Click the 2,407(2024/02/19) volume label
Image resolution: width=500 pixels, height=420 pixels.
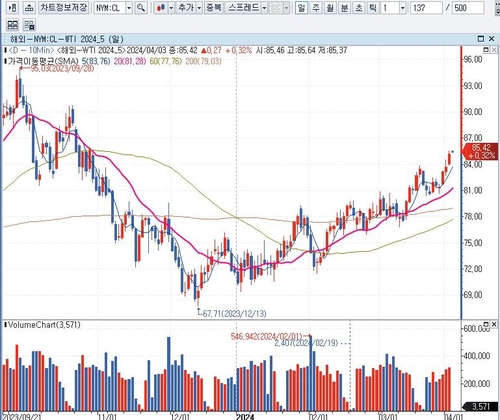tap(306, 343)
